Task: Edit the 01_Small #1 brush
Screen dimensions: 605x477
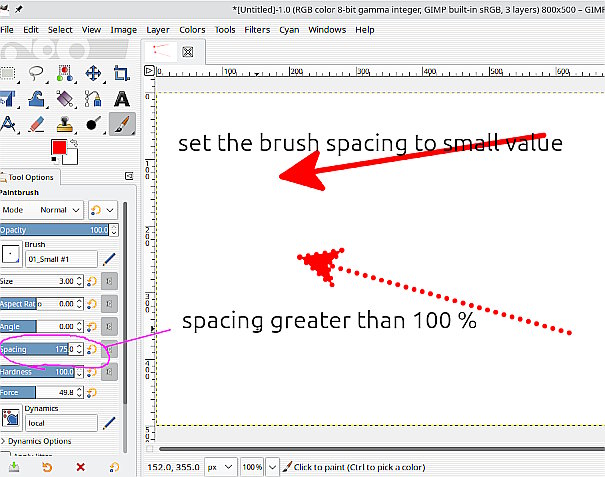Action: pyautogui.click(x=109, y=258)
